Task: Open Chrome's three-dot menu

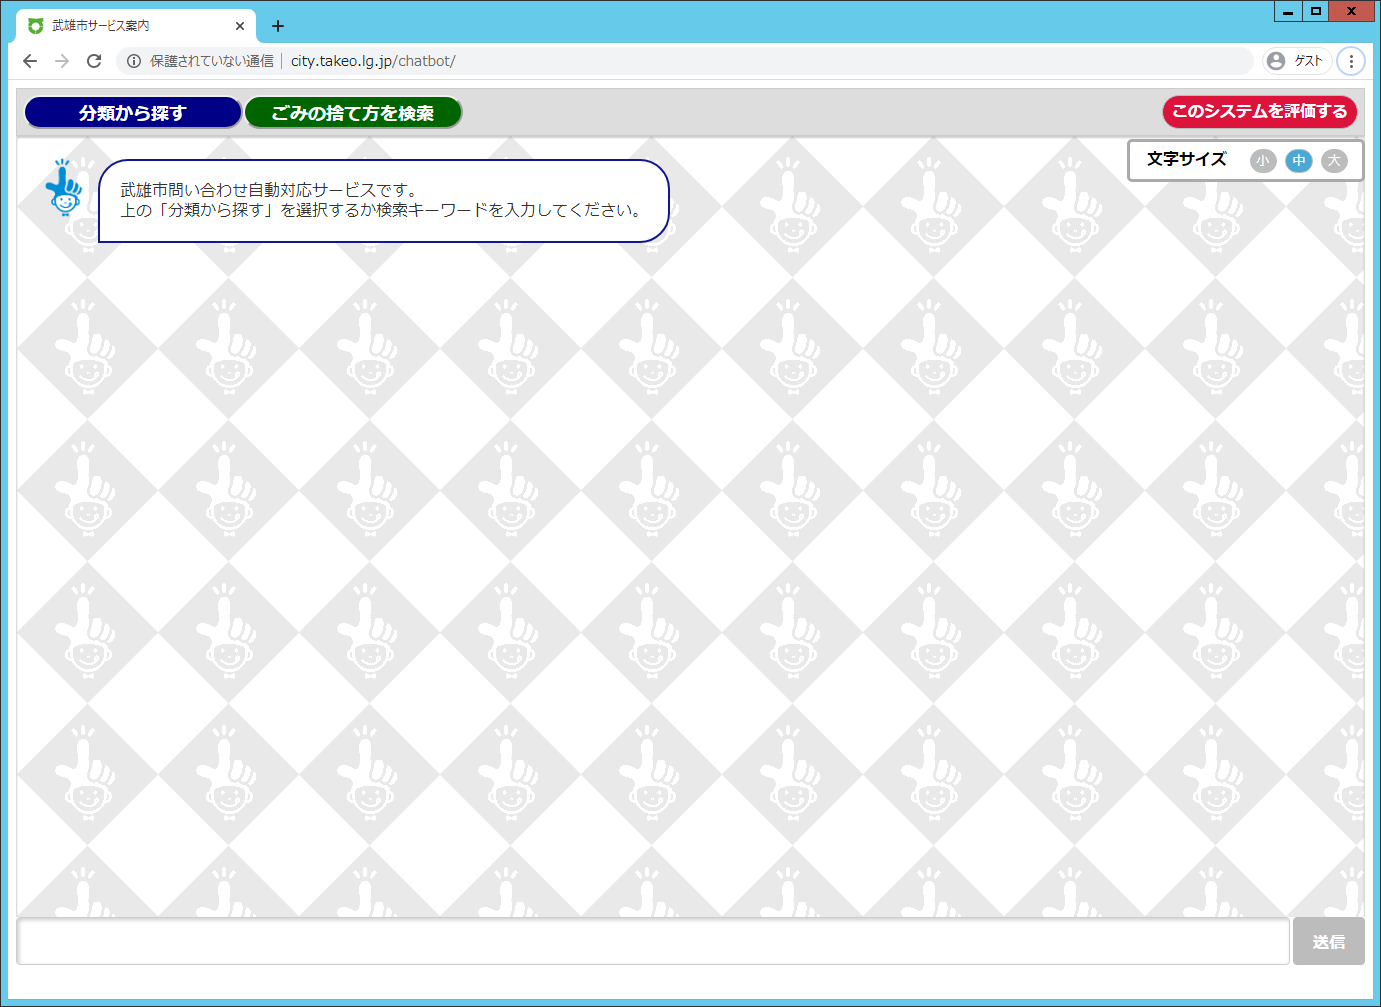Action: coord(1351,61)
